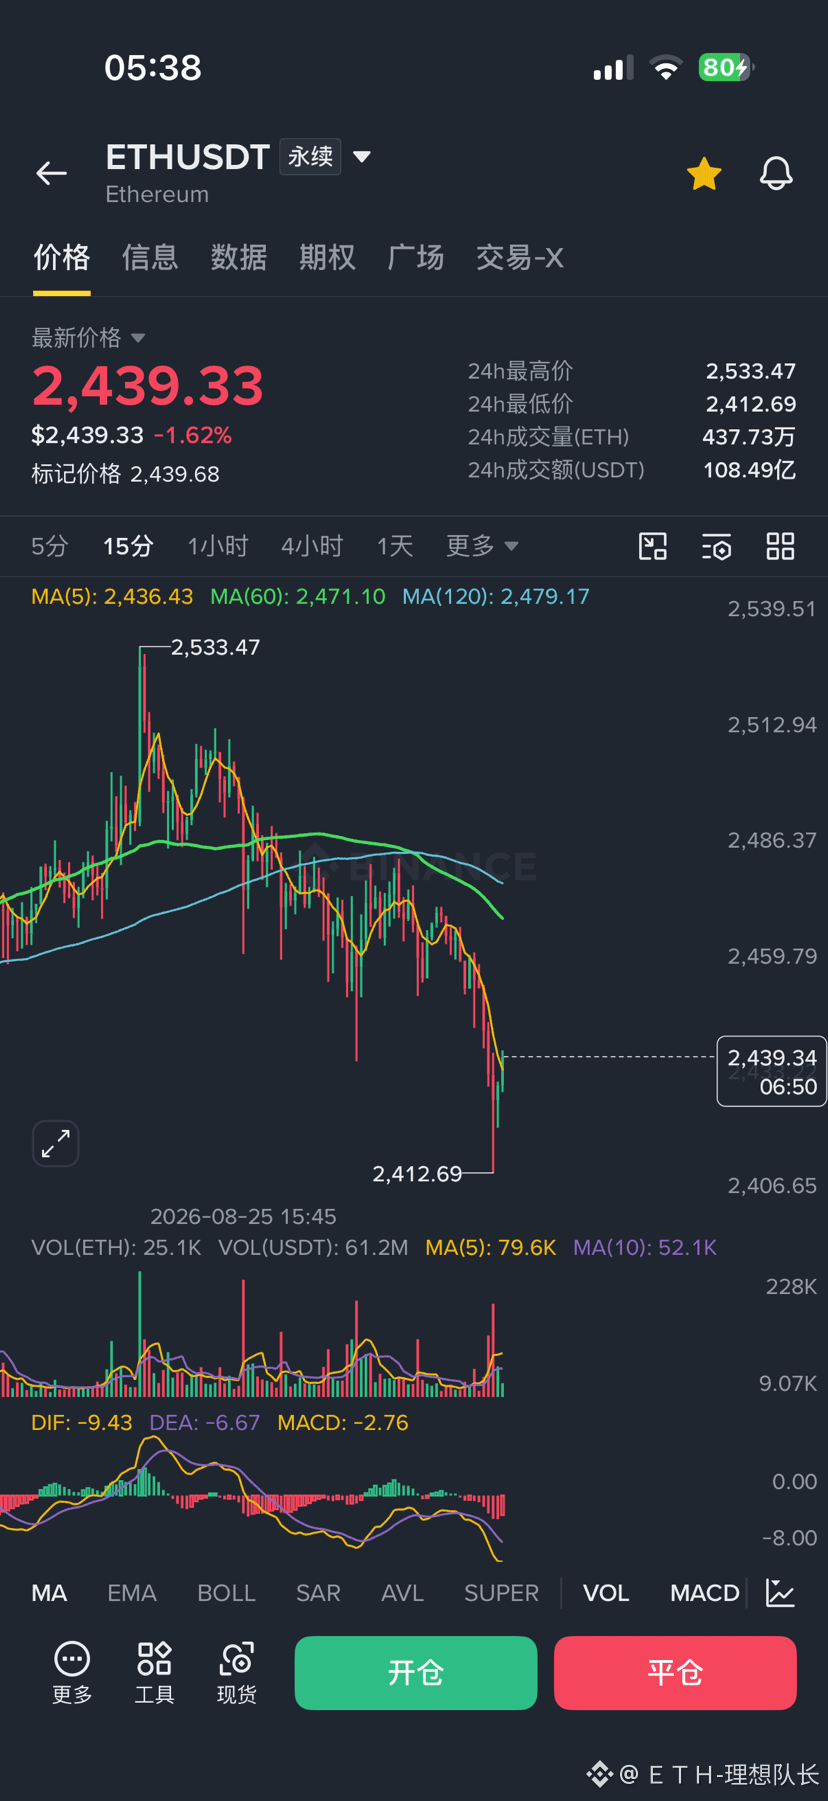Tap the cellular signal bars icon
828x1801 pixels.
coord(612,68)
